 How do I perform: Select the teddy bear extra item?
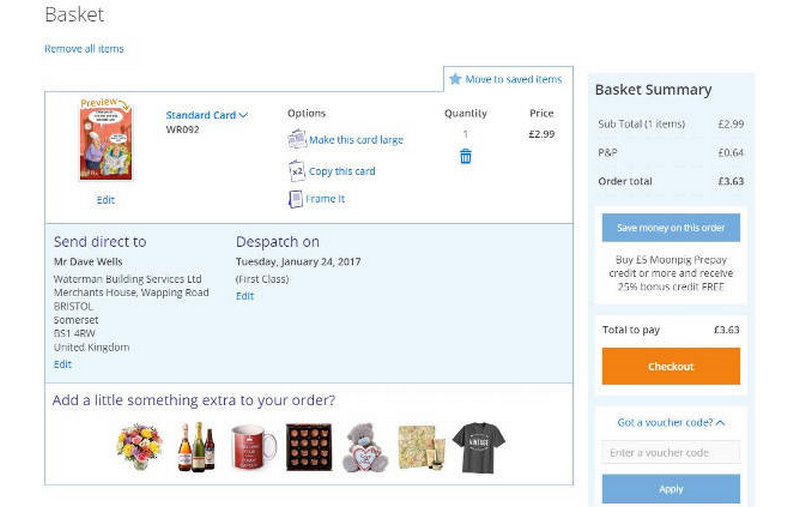point(364,447)
